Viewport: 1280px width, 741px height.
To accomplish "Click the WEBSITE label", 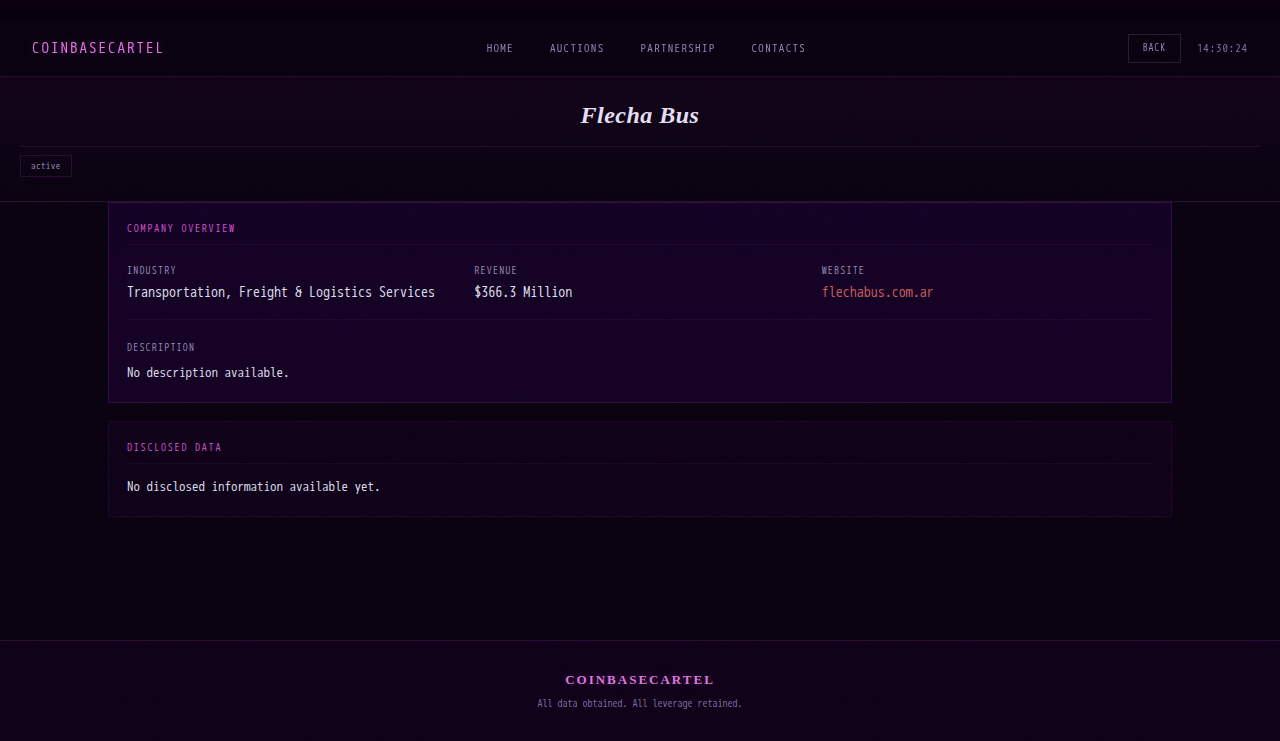I will click(843, 270).
